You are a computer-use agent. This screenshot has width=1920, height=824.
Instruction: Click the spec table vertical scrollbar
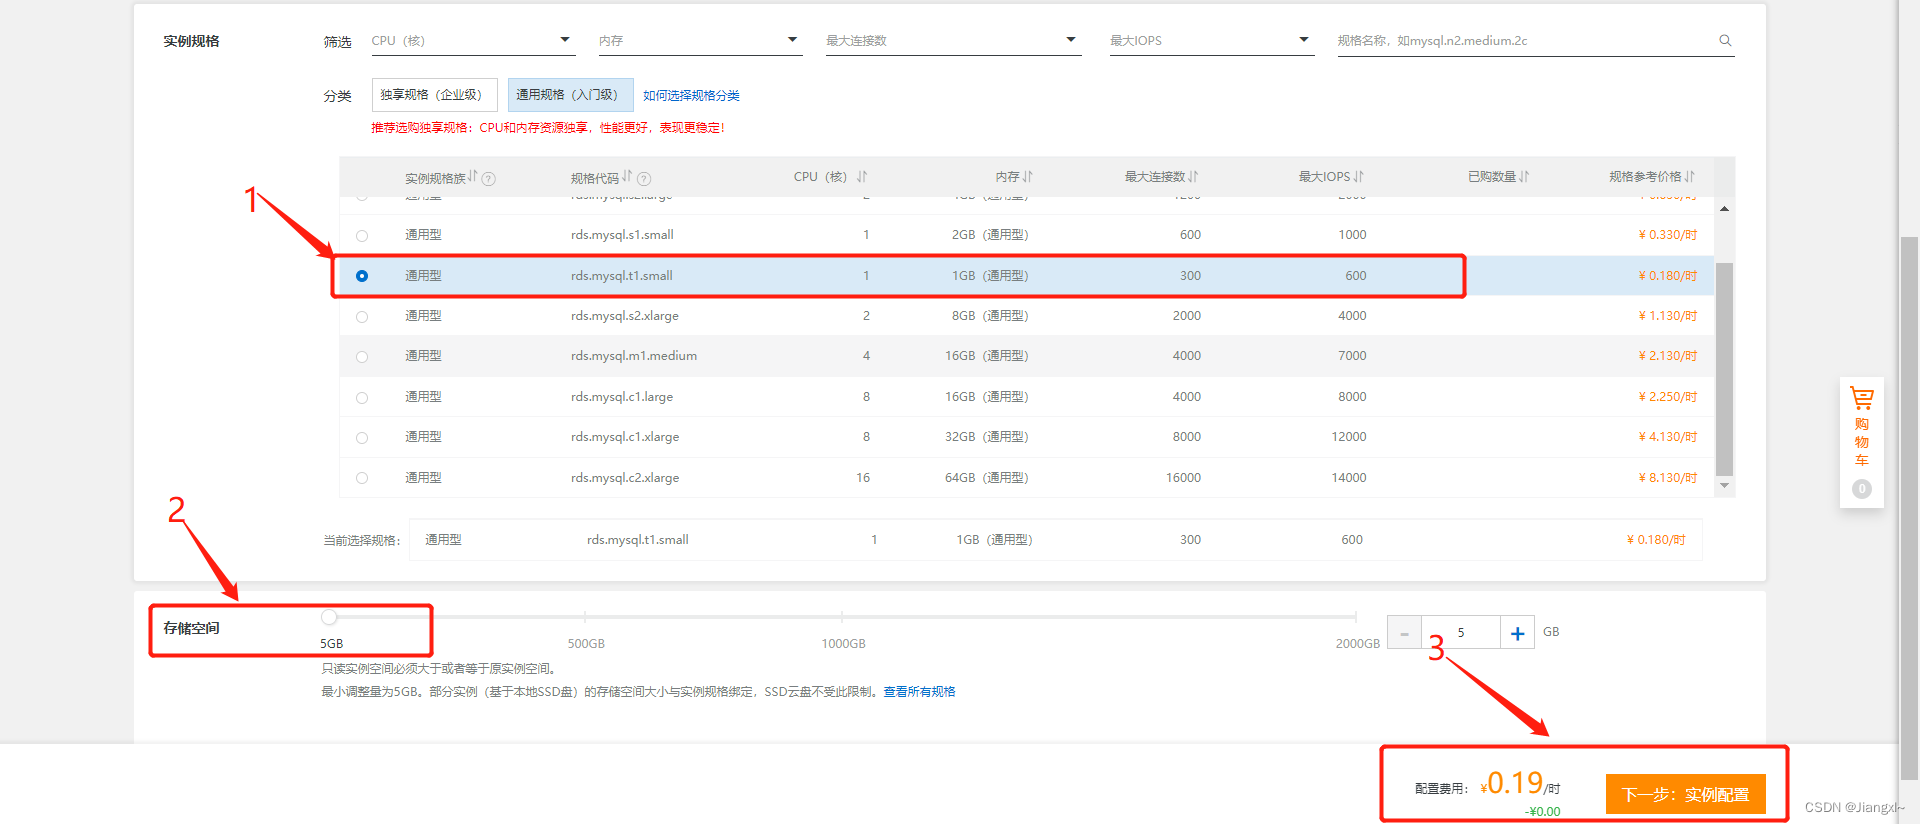1724,370
